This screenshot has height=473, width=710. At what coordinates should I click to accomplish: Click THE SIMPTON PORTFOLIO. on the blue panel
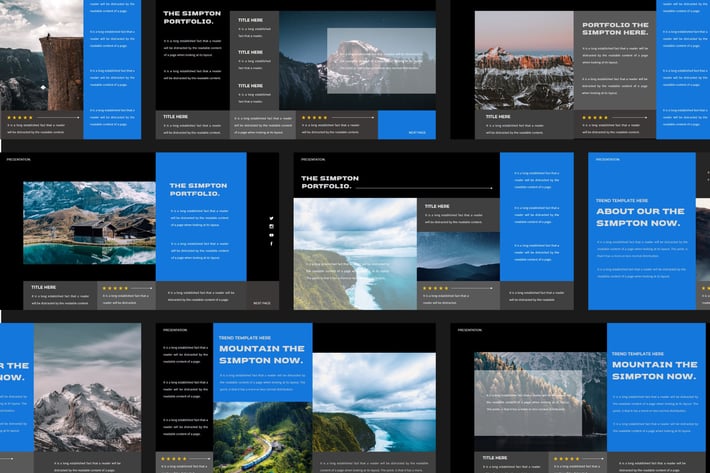[198, 189]
